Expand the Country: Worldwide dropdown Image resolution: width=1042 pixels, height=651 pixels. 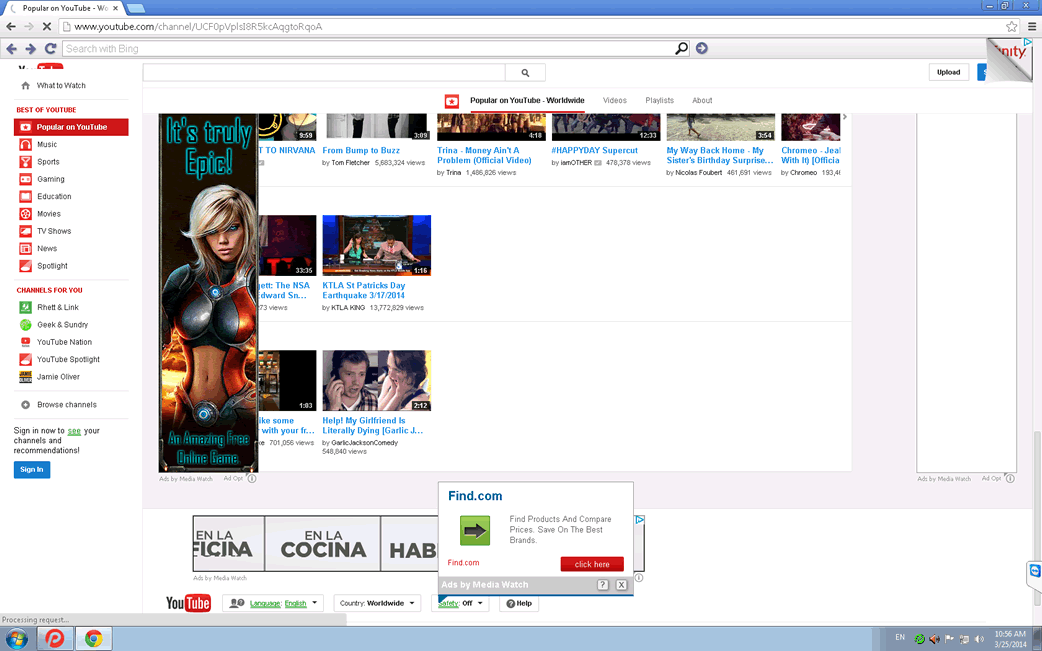[x=377, y=604]
